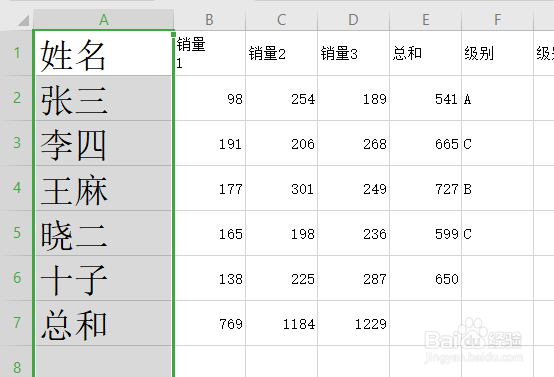554x377 pixels.
Task: Click total cell showing 1184
Action: click(x=282, y=323)
